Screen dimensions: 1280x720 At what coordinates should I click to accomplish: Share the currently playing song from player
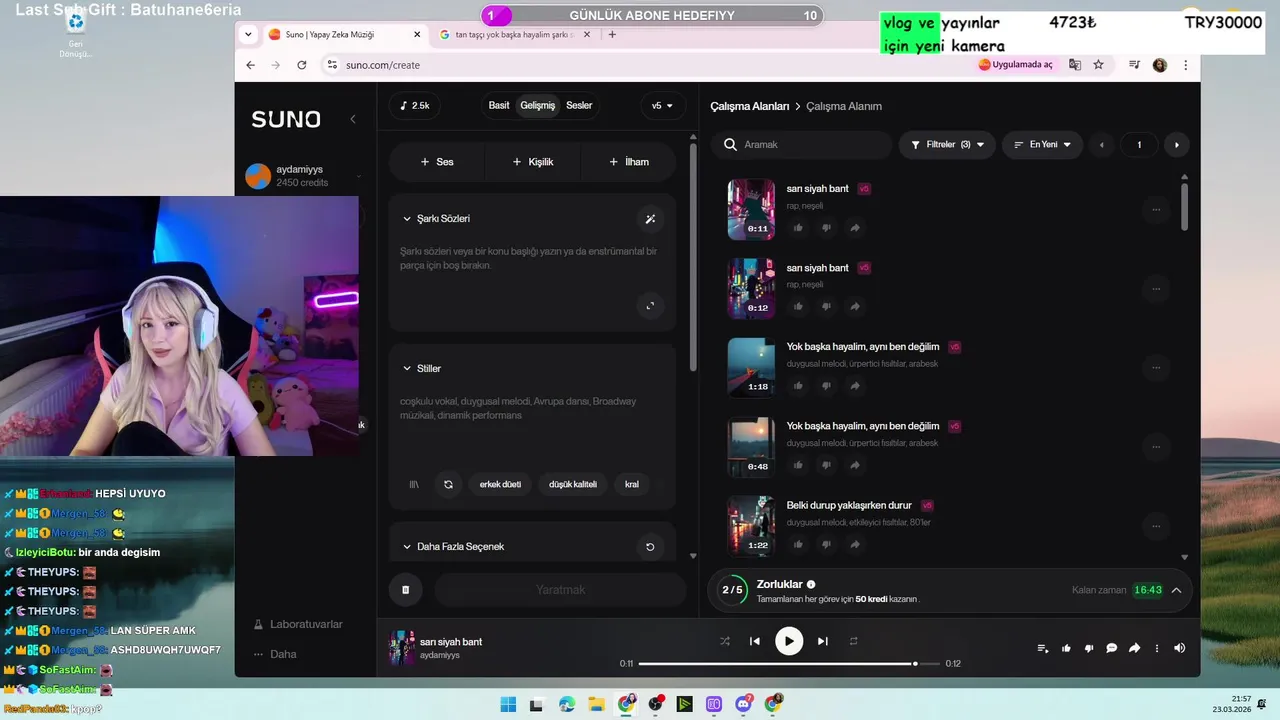point(1134,648)
